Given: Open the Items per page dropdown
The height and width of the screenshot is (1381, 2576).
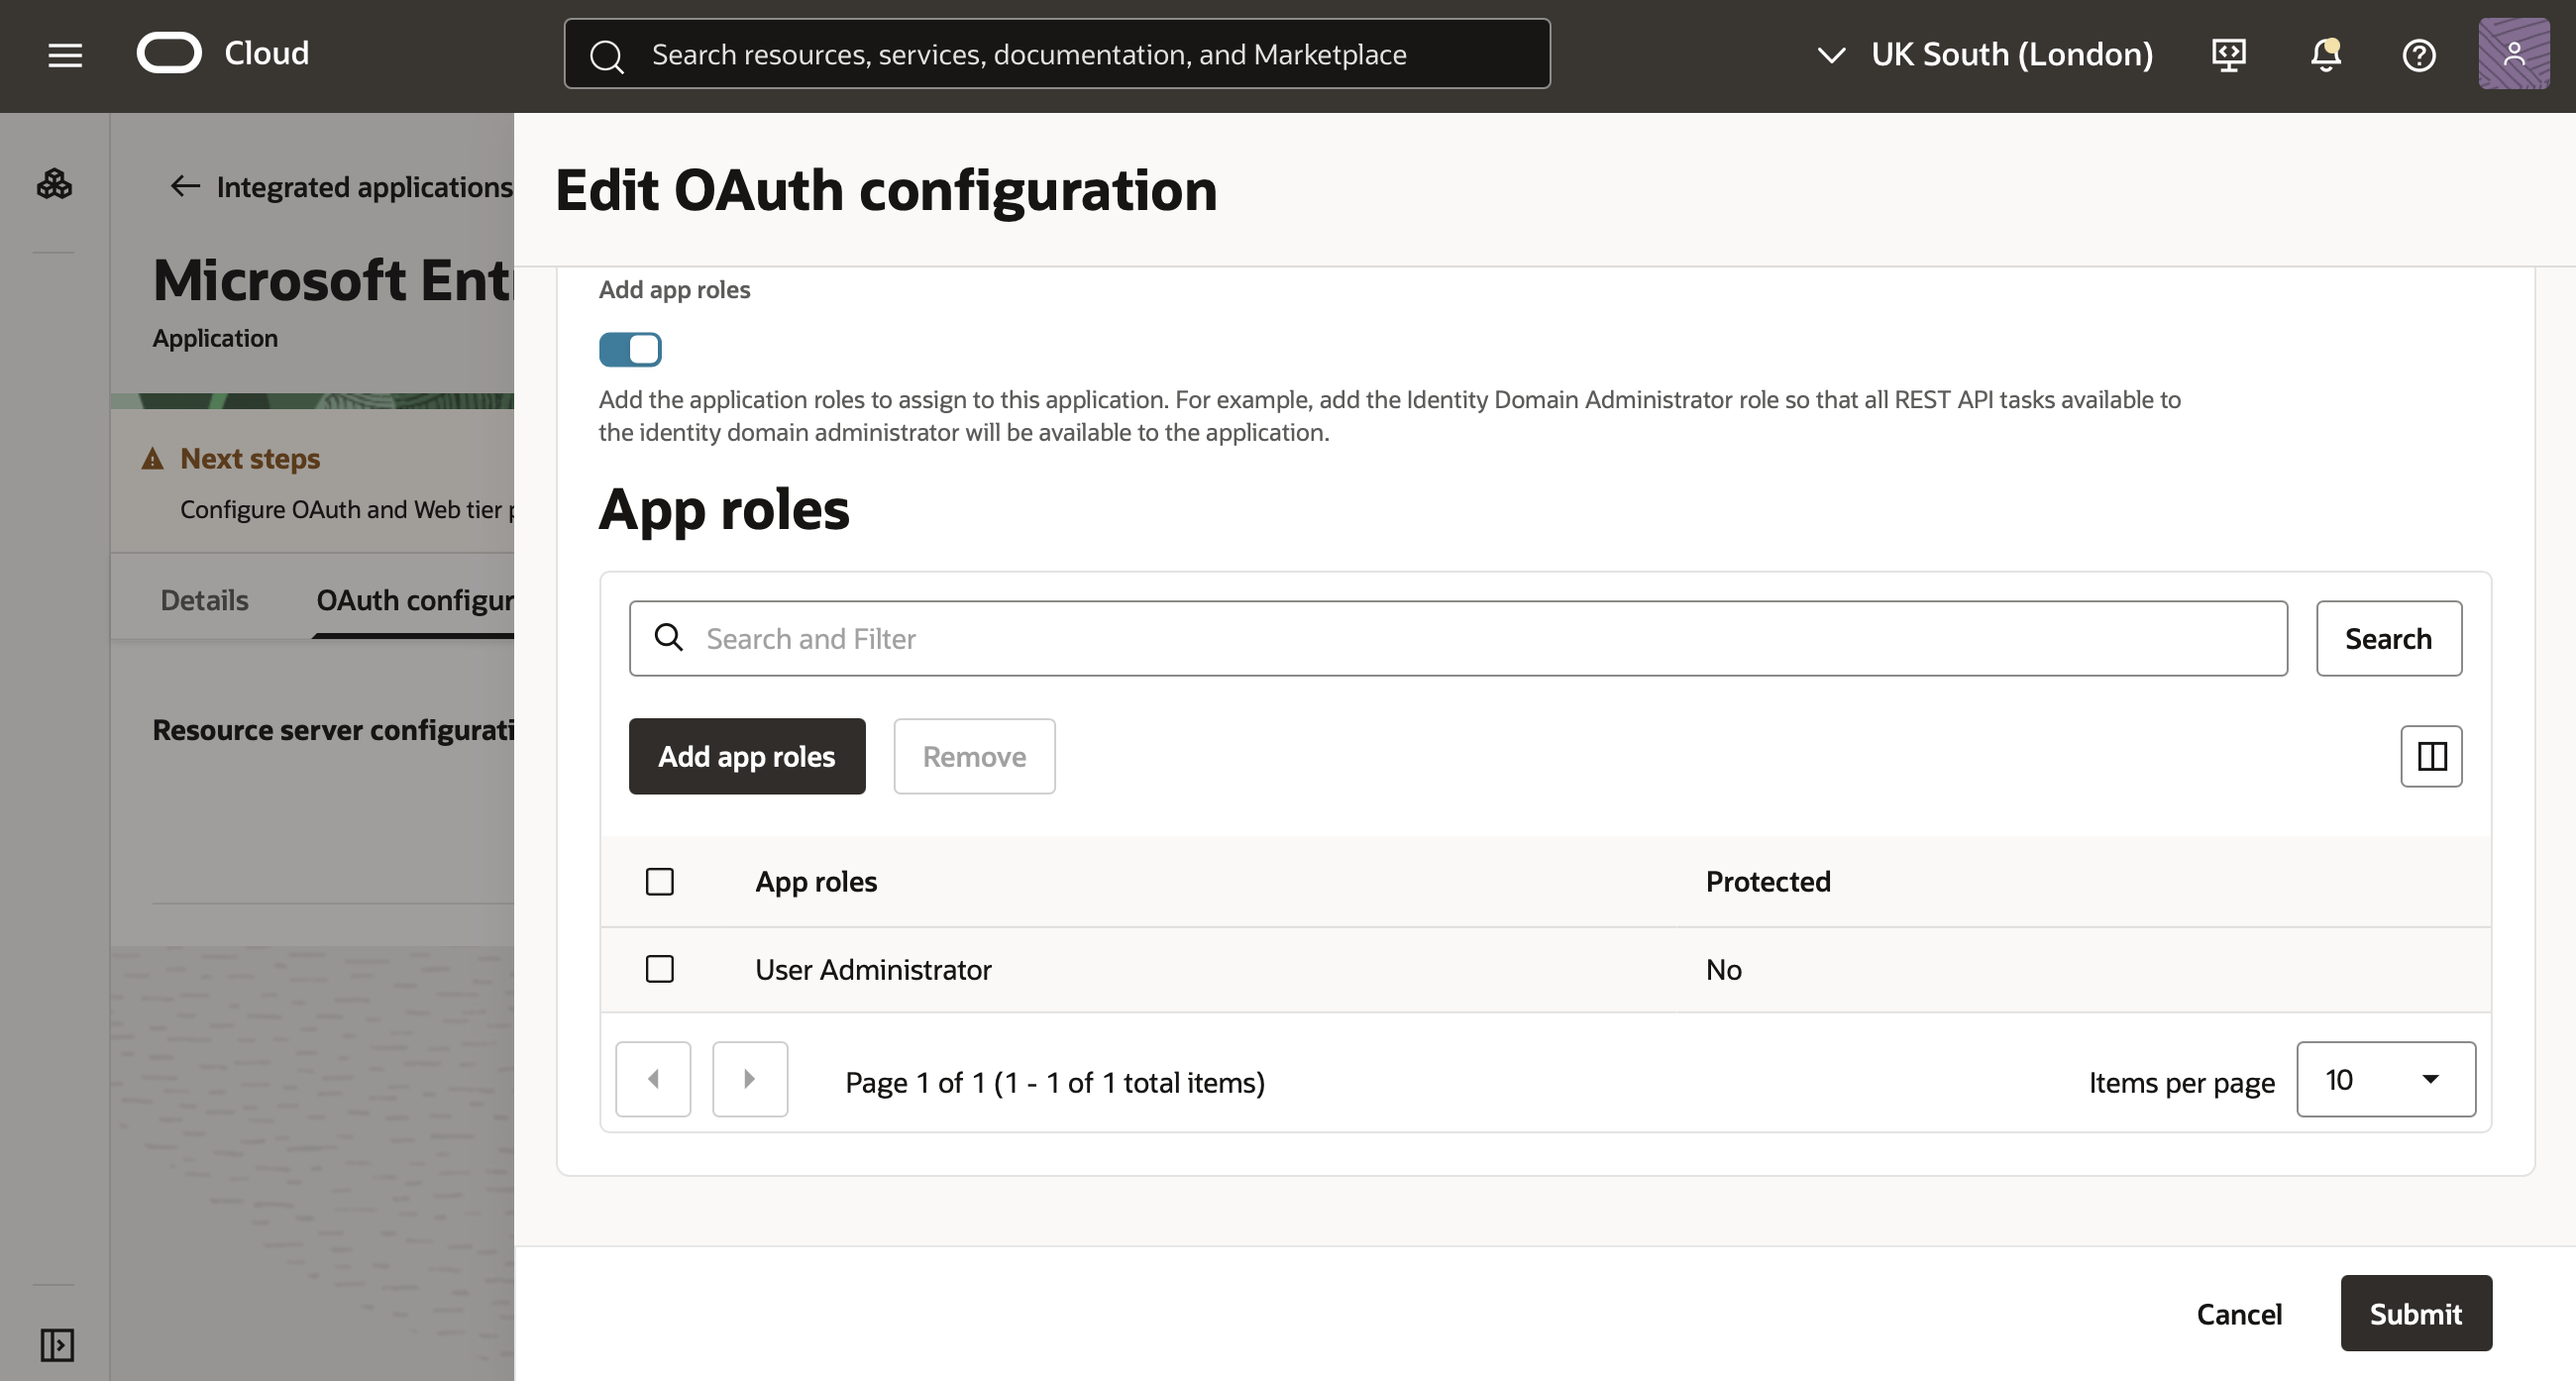Looking at the screenshot, I should click(2385, 1079).
